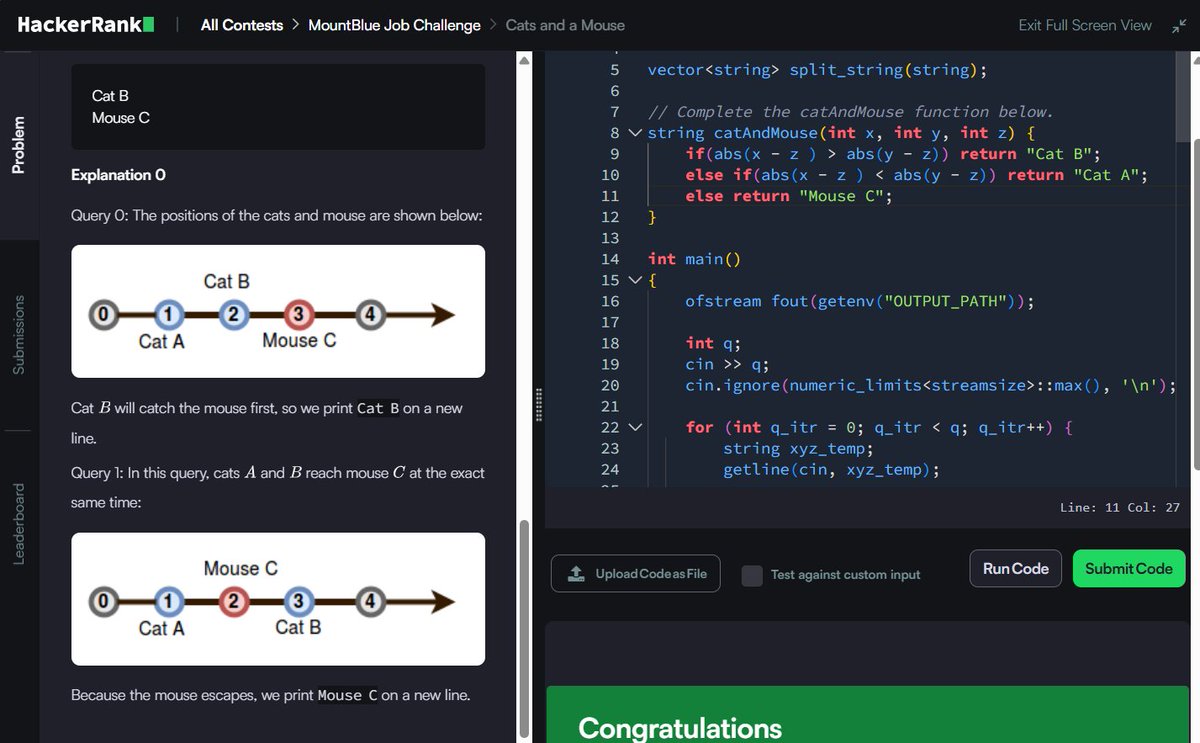Click 'Cat B will catch the mouse first' sentence
The height and width of the screenshot is (743, 1200).
click(267, 423)
